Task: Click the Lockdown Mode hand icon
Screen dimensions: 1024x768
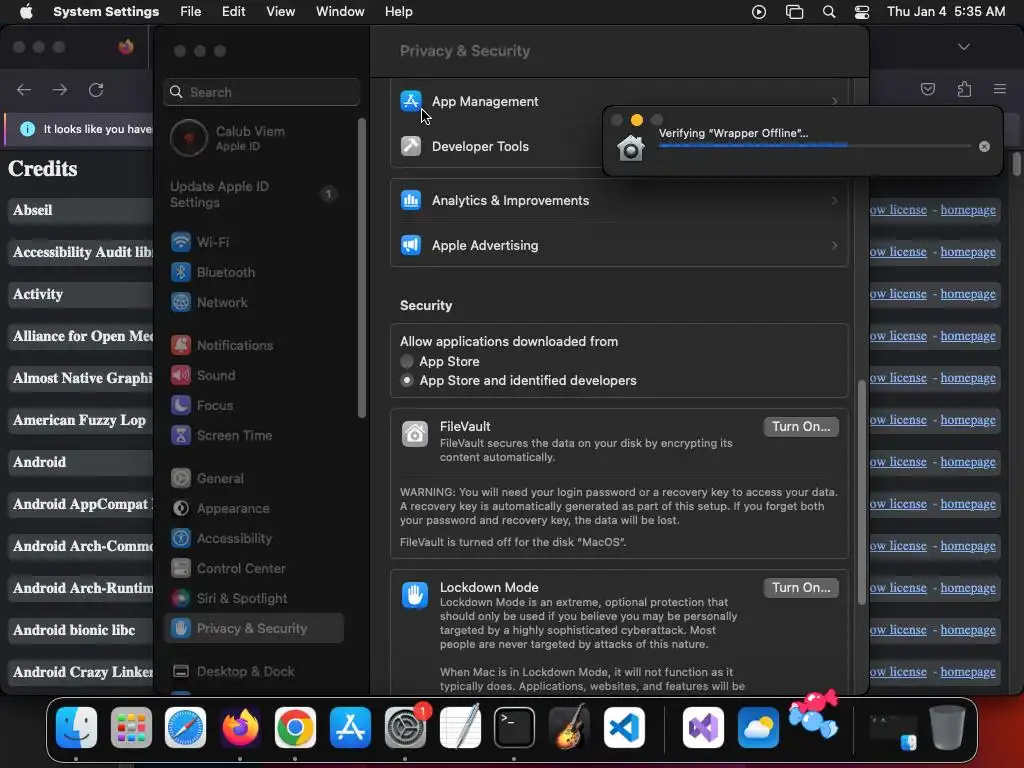Action: point(415,595)
